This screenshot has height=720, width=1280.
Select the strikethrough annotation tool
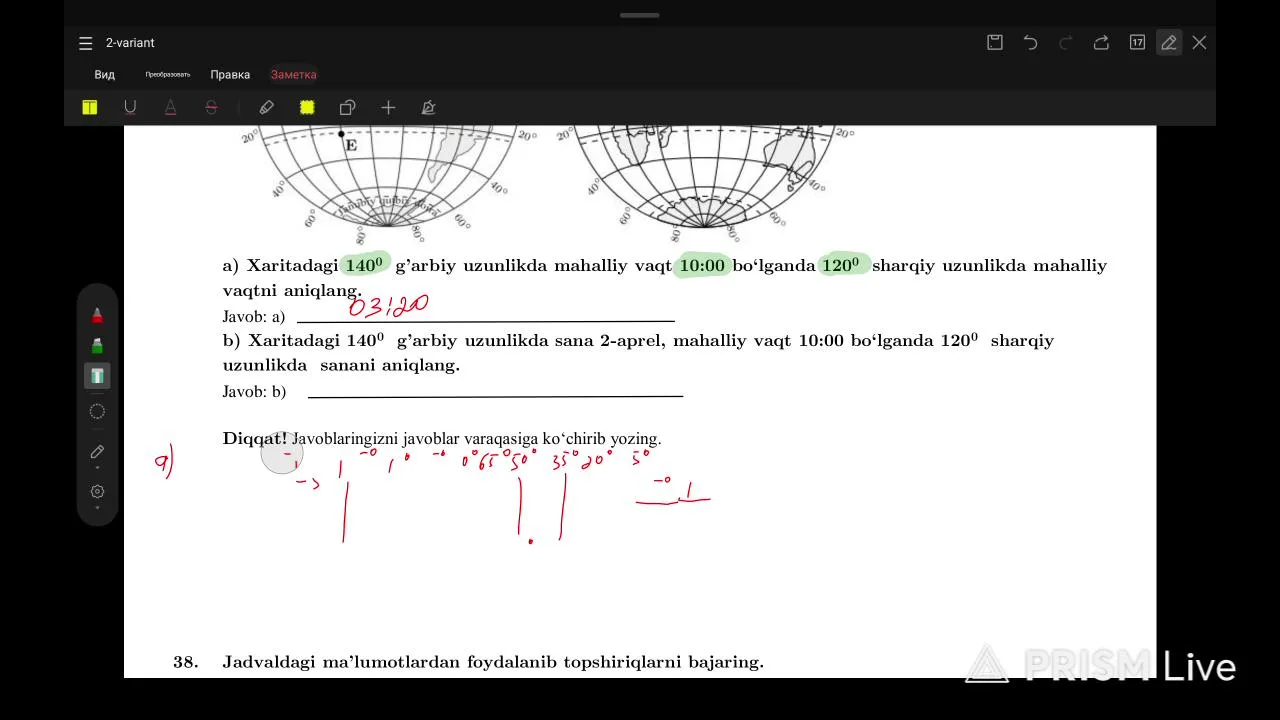click(211, 107)
